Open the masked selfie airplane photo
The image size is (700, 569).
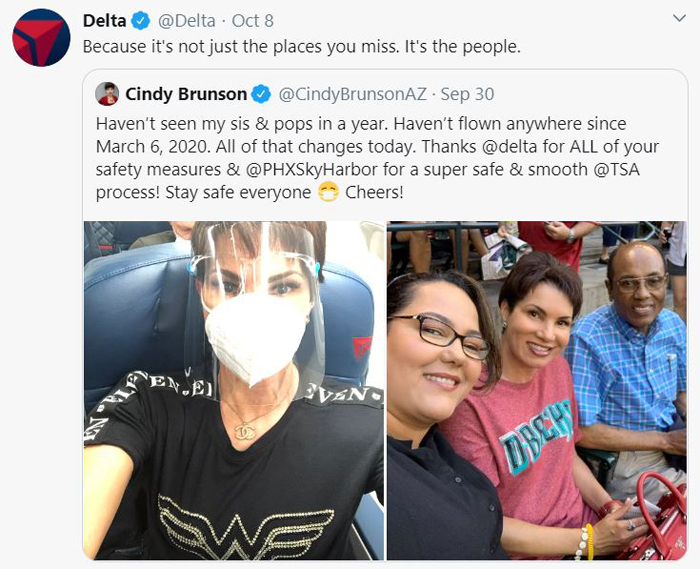pos(233,390)
